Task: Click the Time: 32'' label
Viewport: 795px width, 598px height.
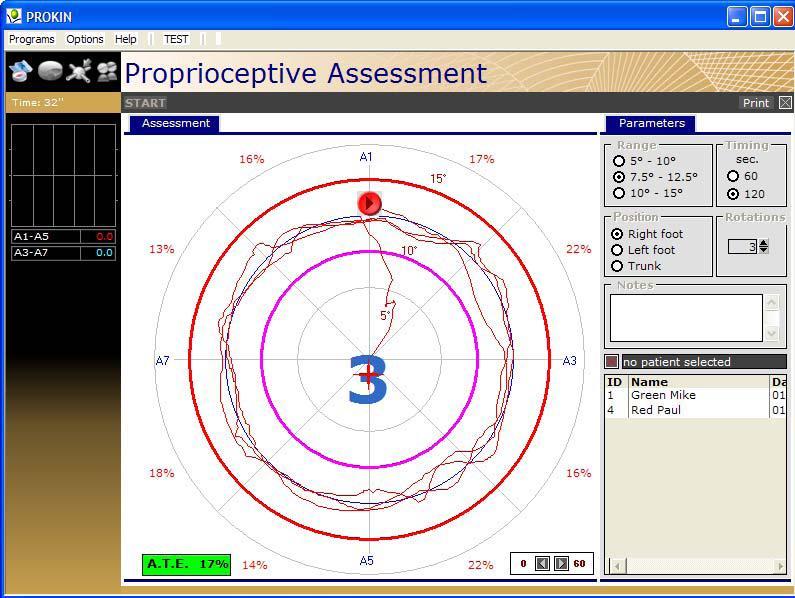Action: tap(38, 102)
